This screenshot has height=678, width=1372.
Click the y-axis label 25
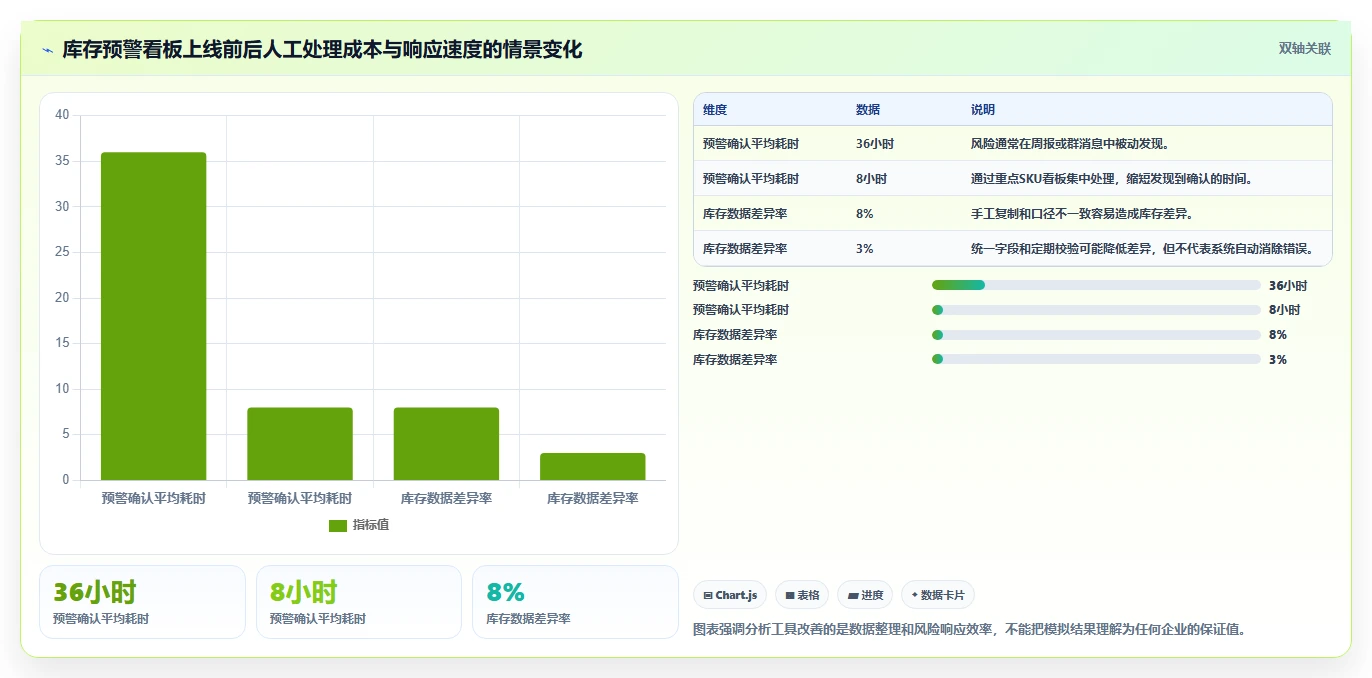pyautogui.click(x=62, y=252)
